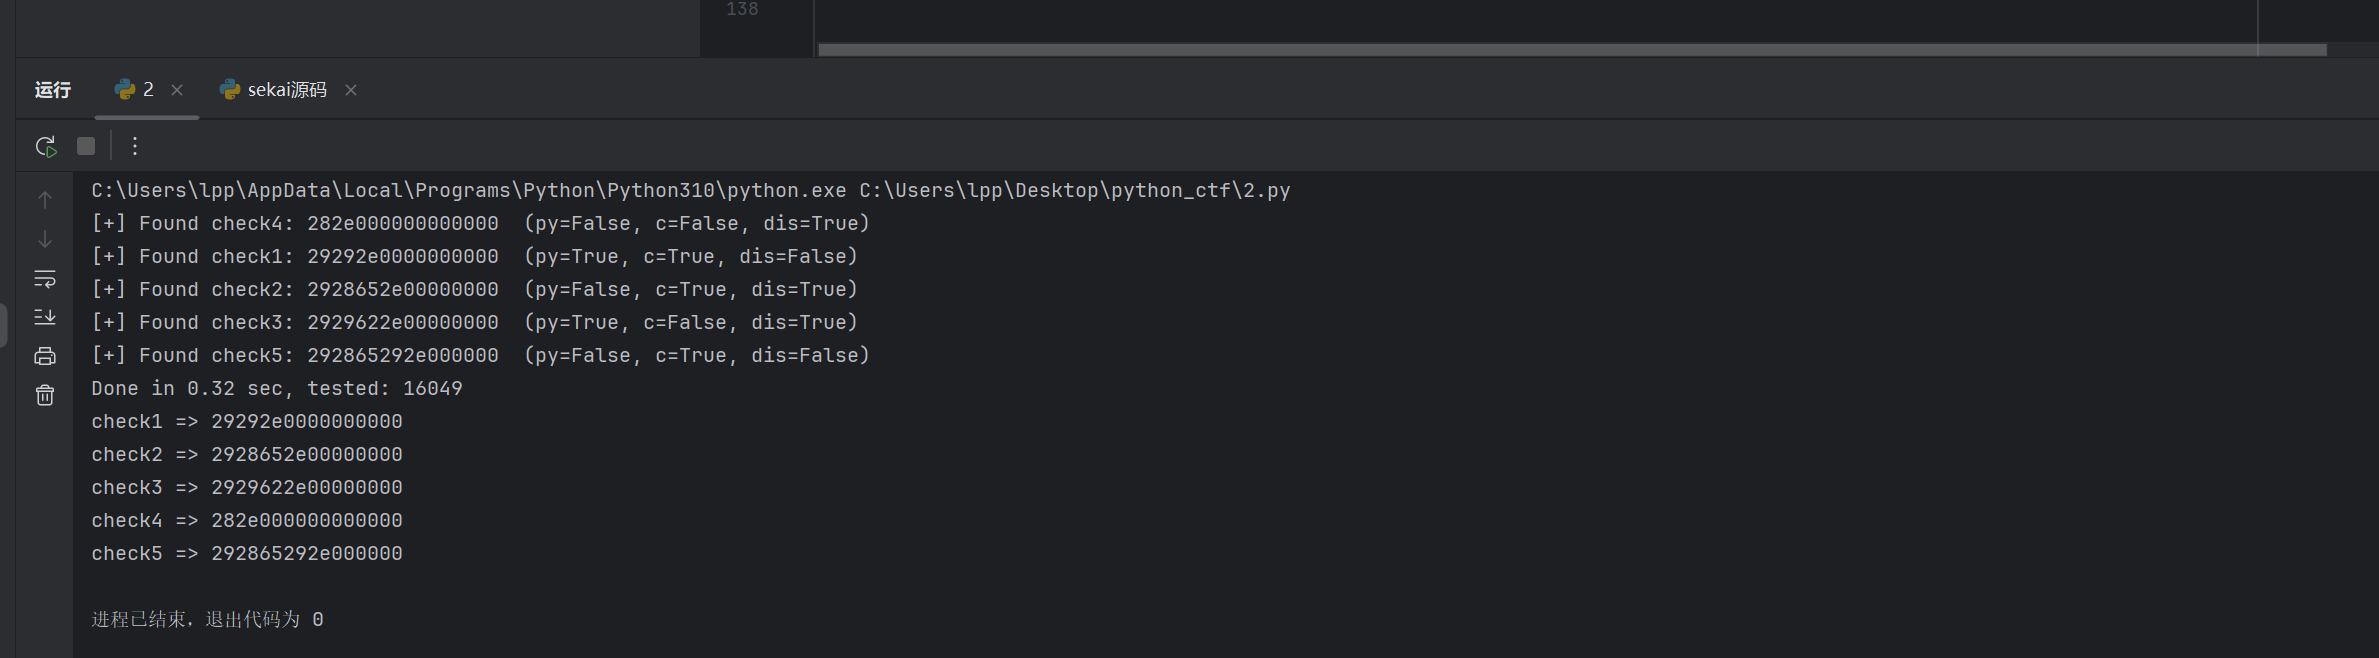Click the down arrow in the console sidebar
Screen dimensions: 2379x658
click(45, 239)
